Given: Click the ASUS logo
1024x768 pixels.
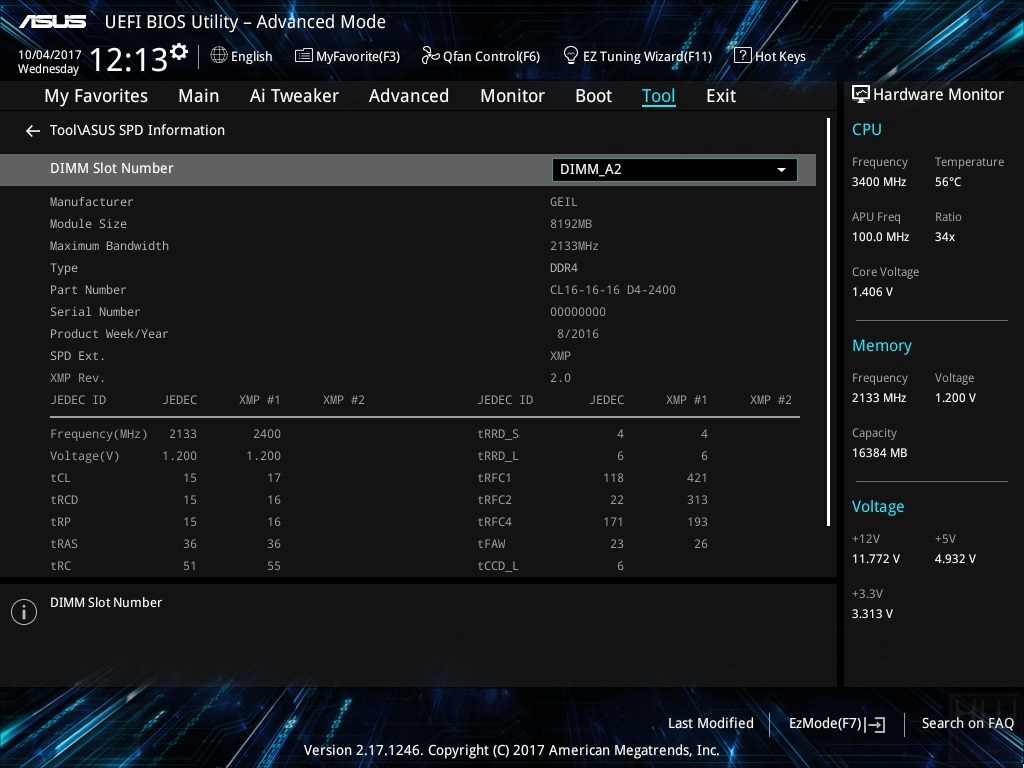Looking at the screenshot, I should [x=52, y=22].
